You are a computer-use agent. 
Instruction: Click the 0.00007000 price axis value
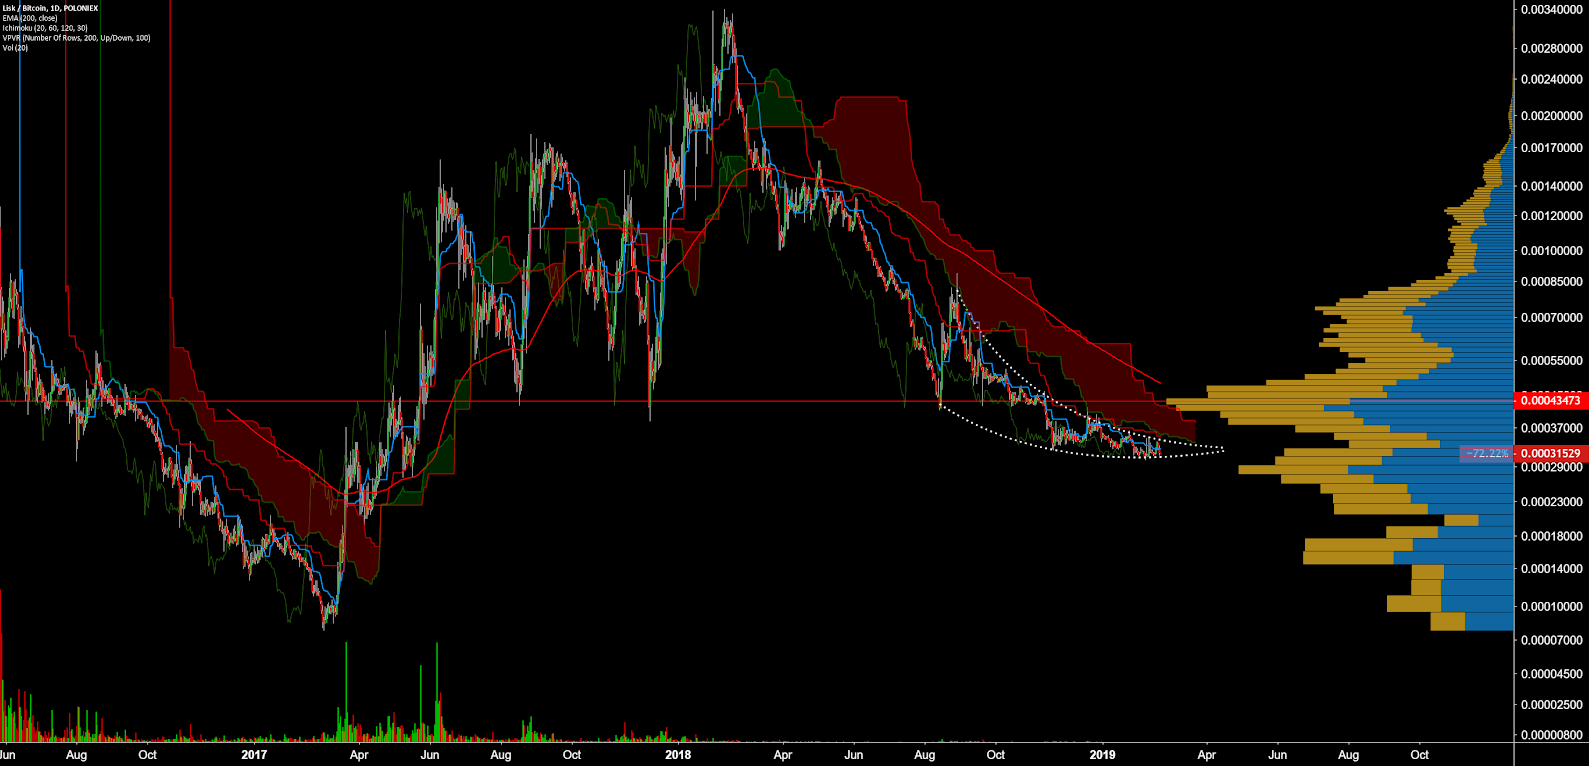coord(1552,640)
